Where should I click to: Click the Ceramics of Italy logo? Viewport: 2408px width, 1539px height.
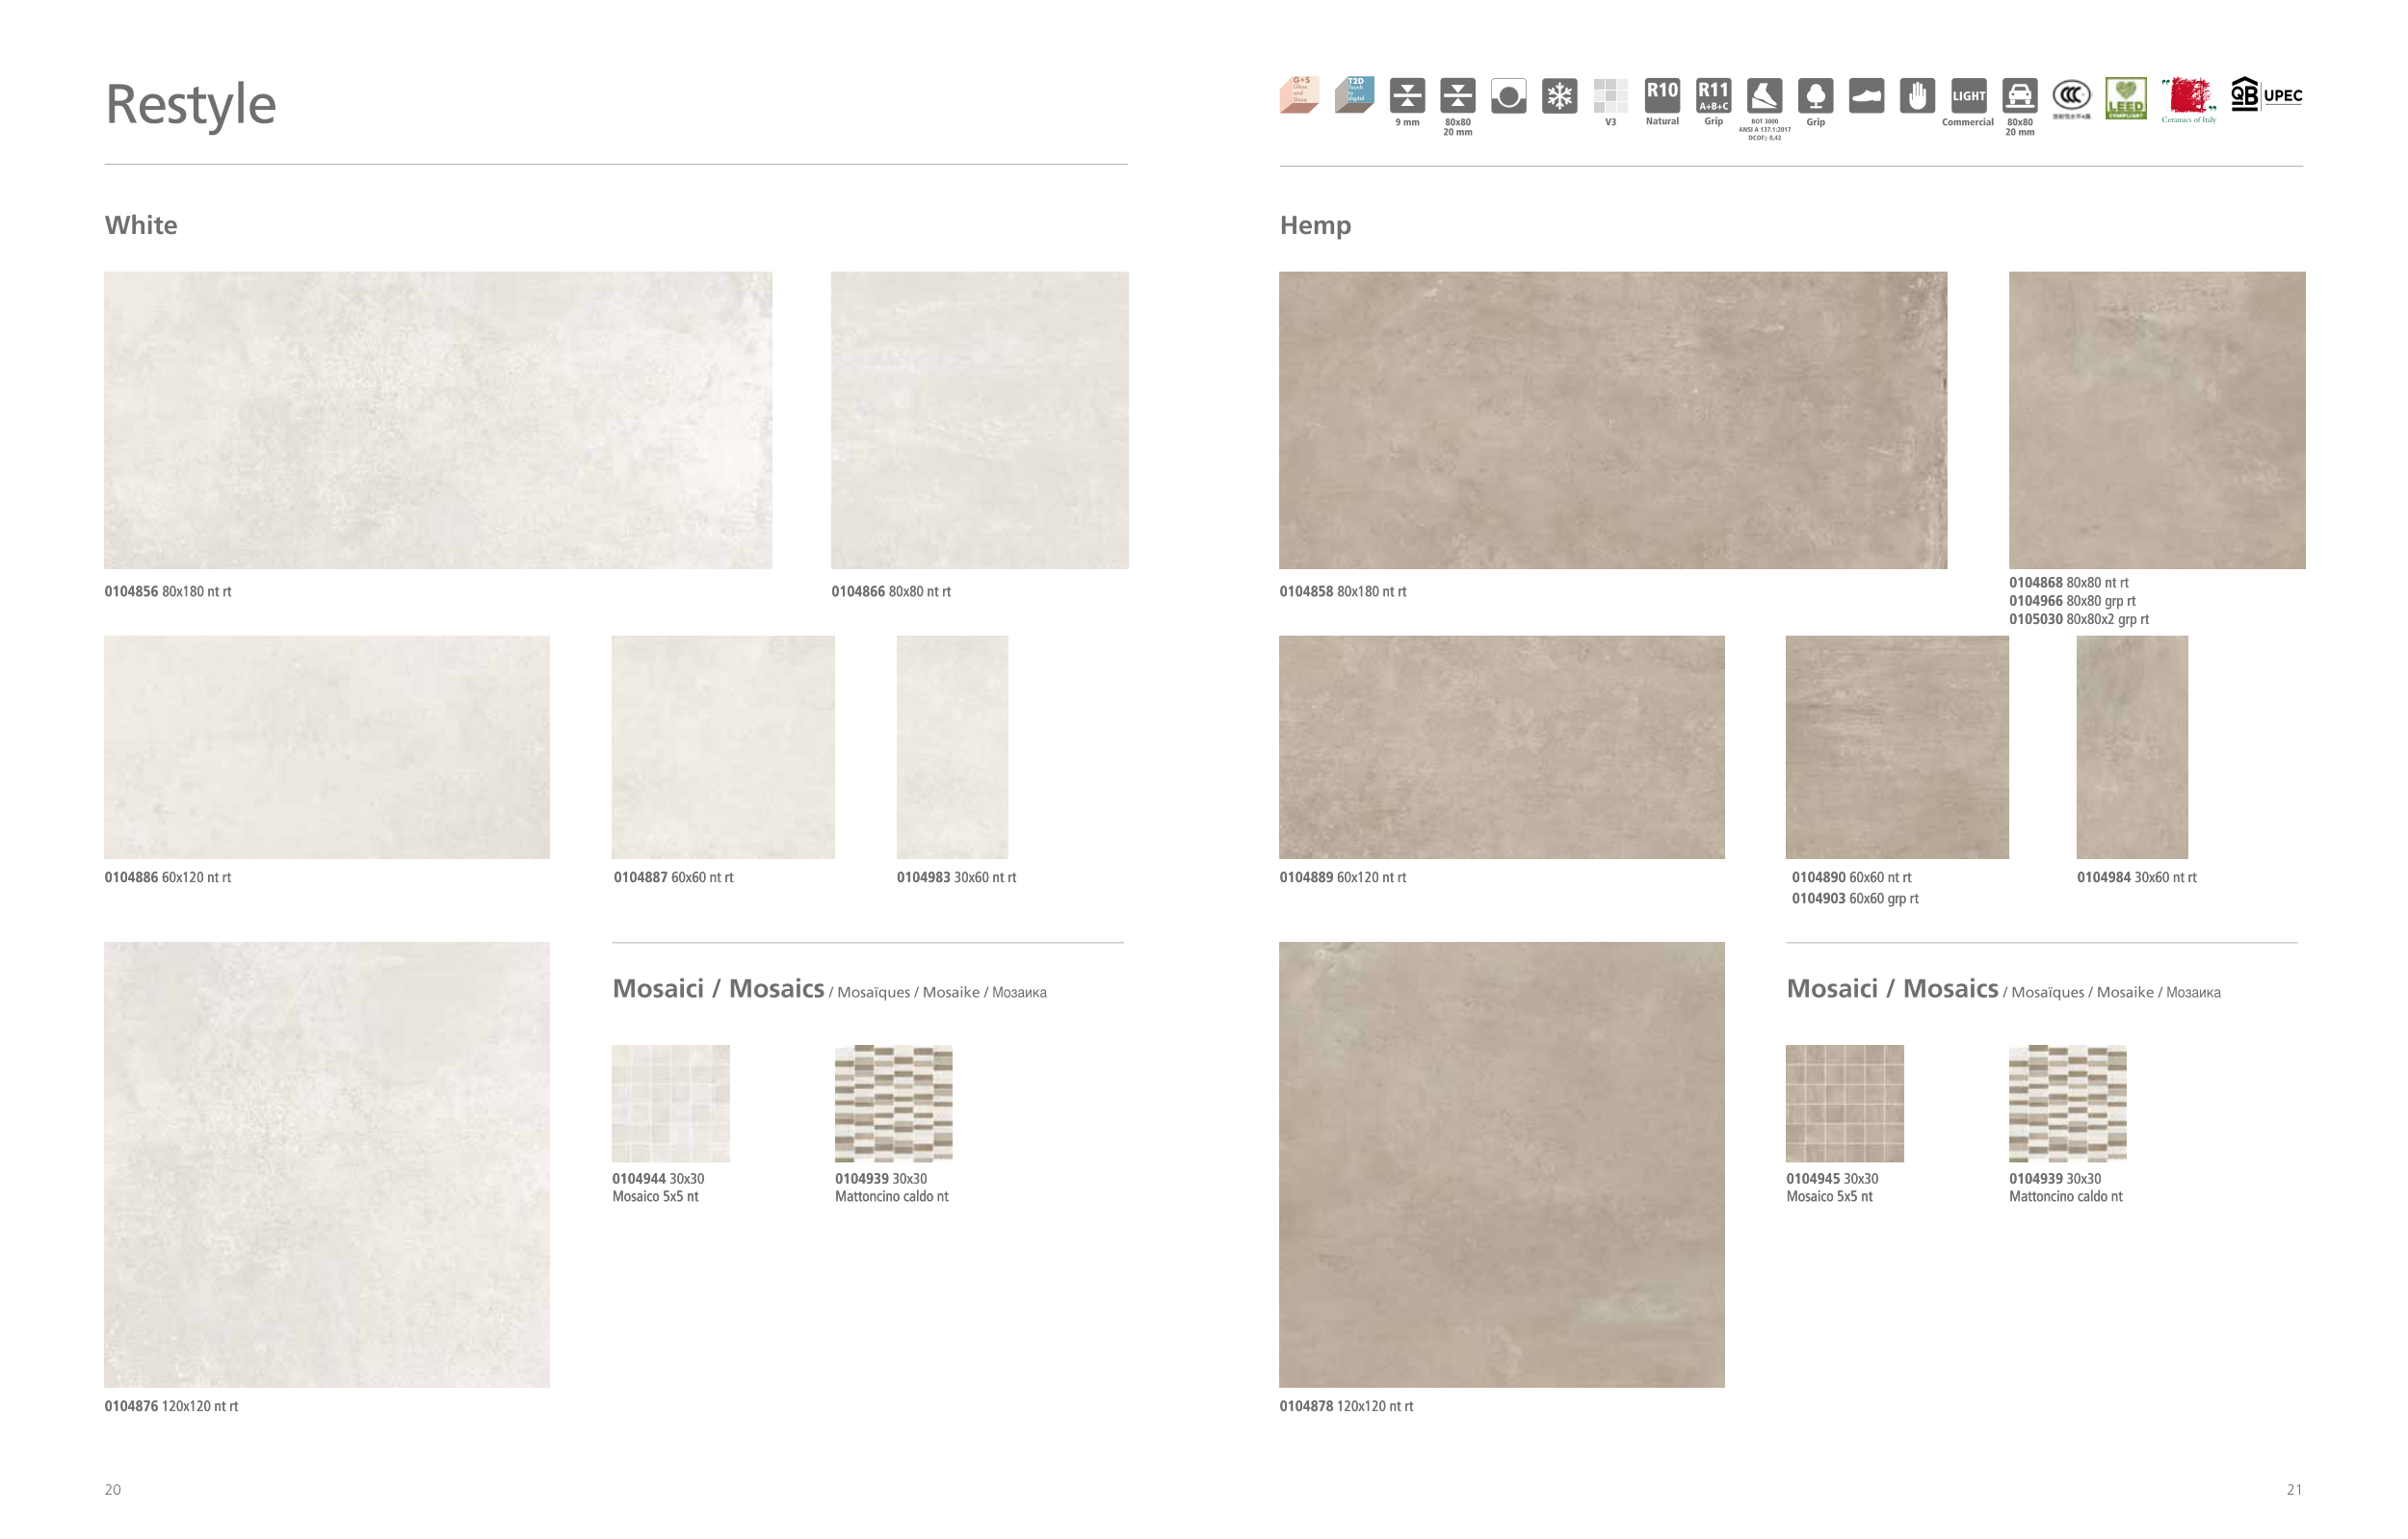[2188, 99]
